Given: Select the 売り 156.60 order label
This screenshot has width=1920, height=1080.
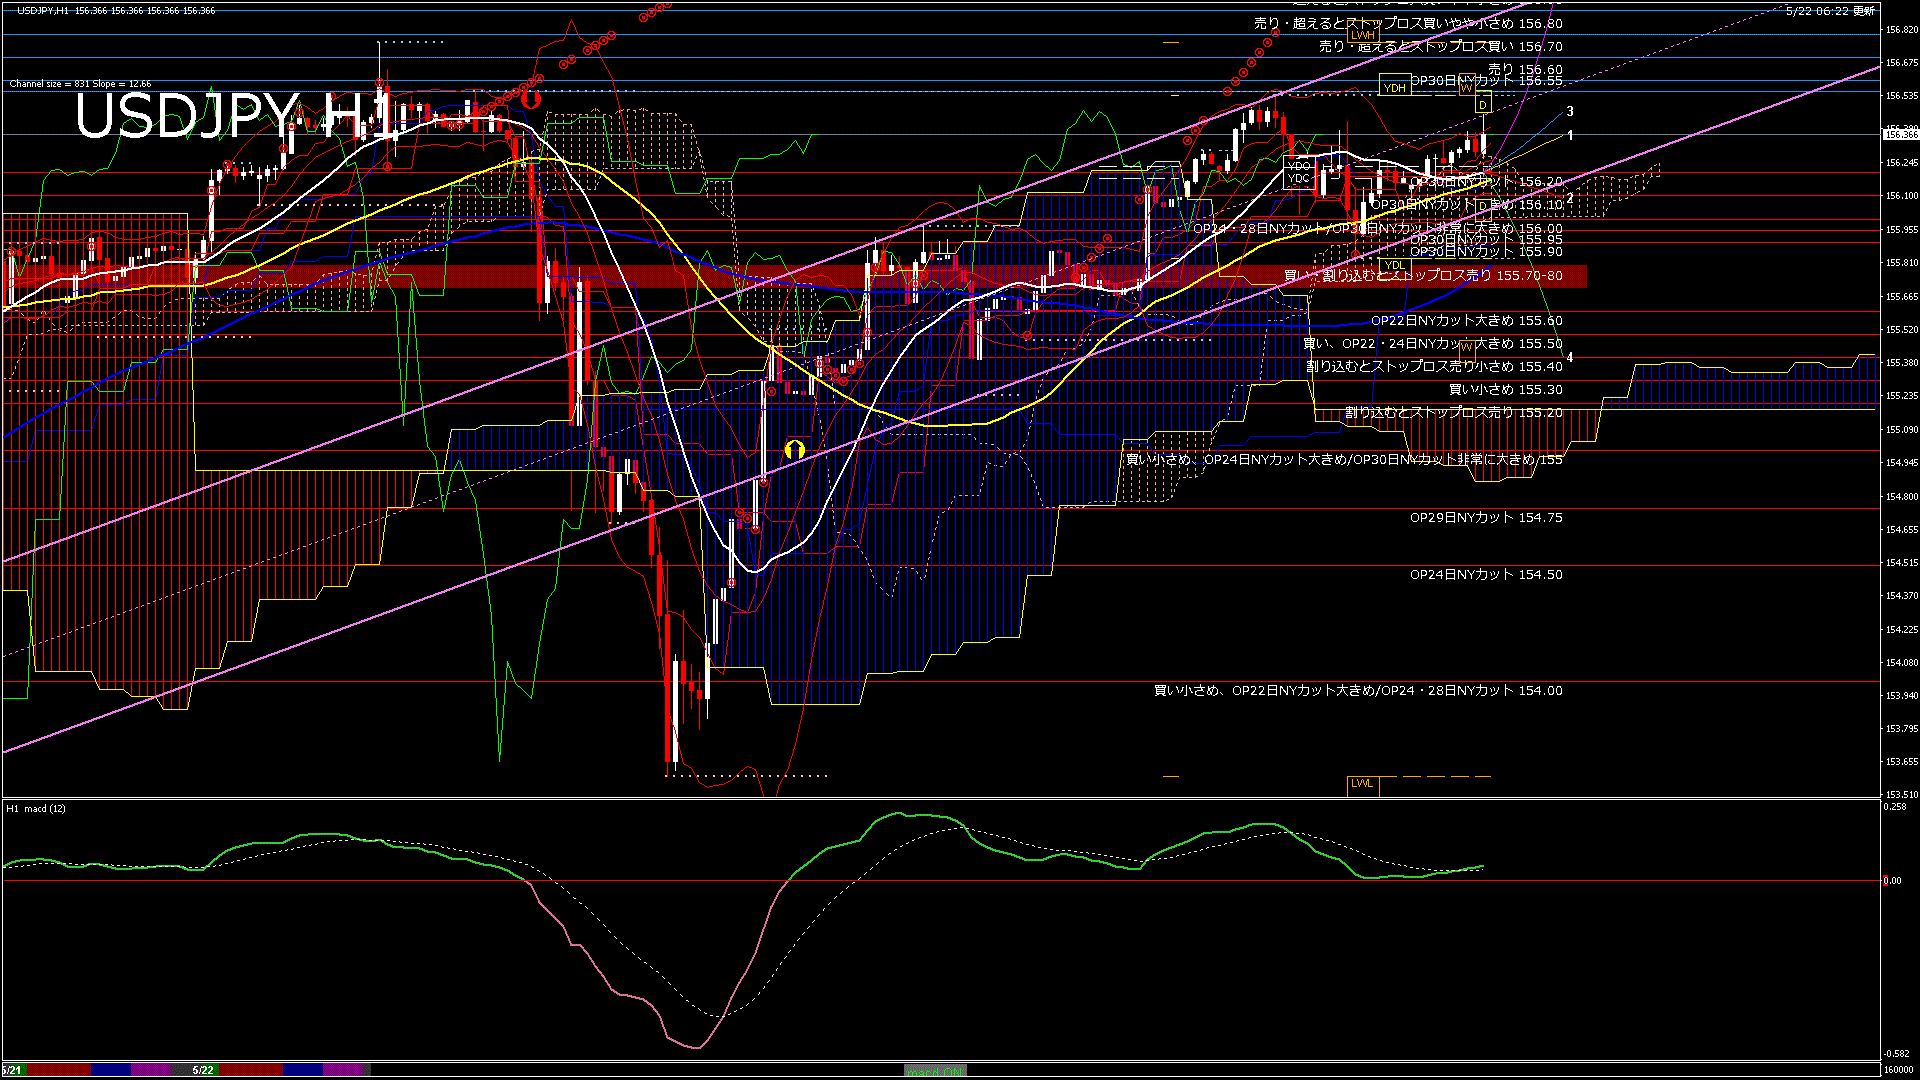Looking at the screenshot, I should 1525,70.
